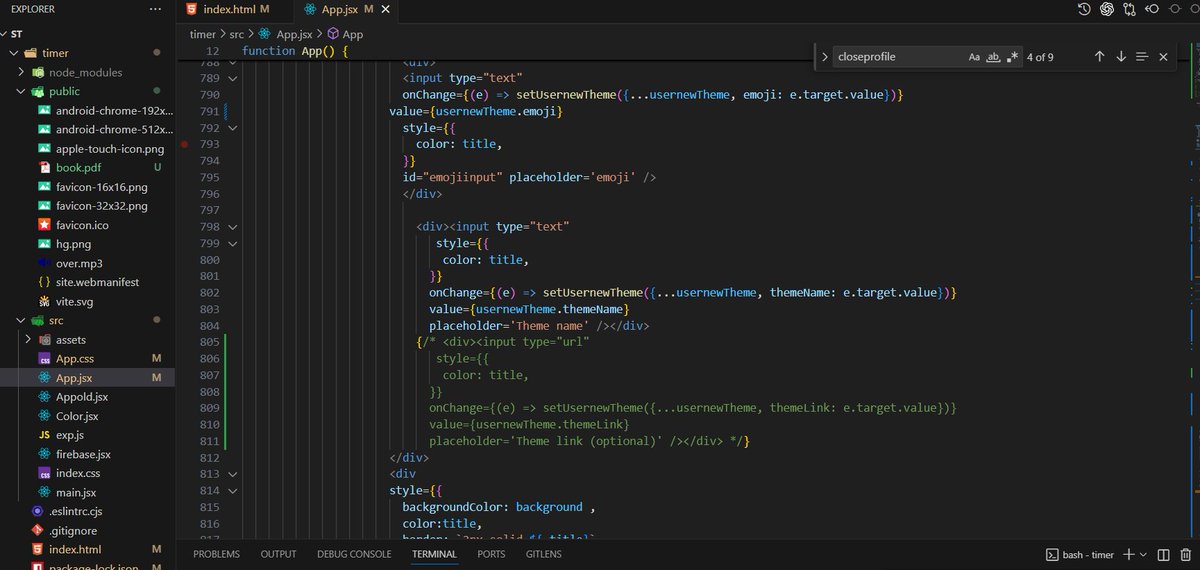Collapse the timer folder
The width and height of the screenshot is (1200, 570).
coord(14,53)
